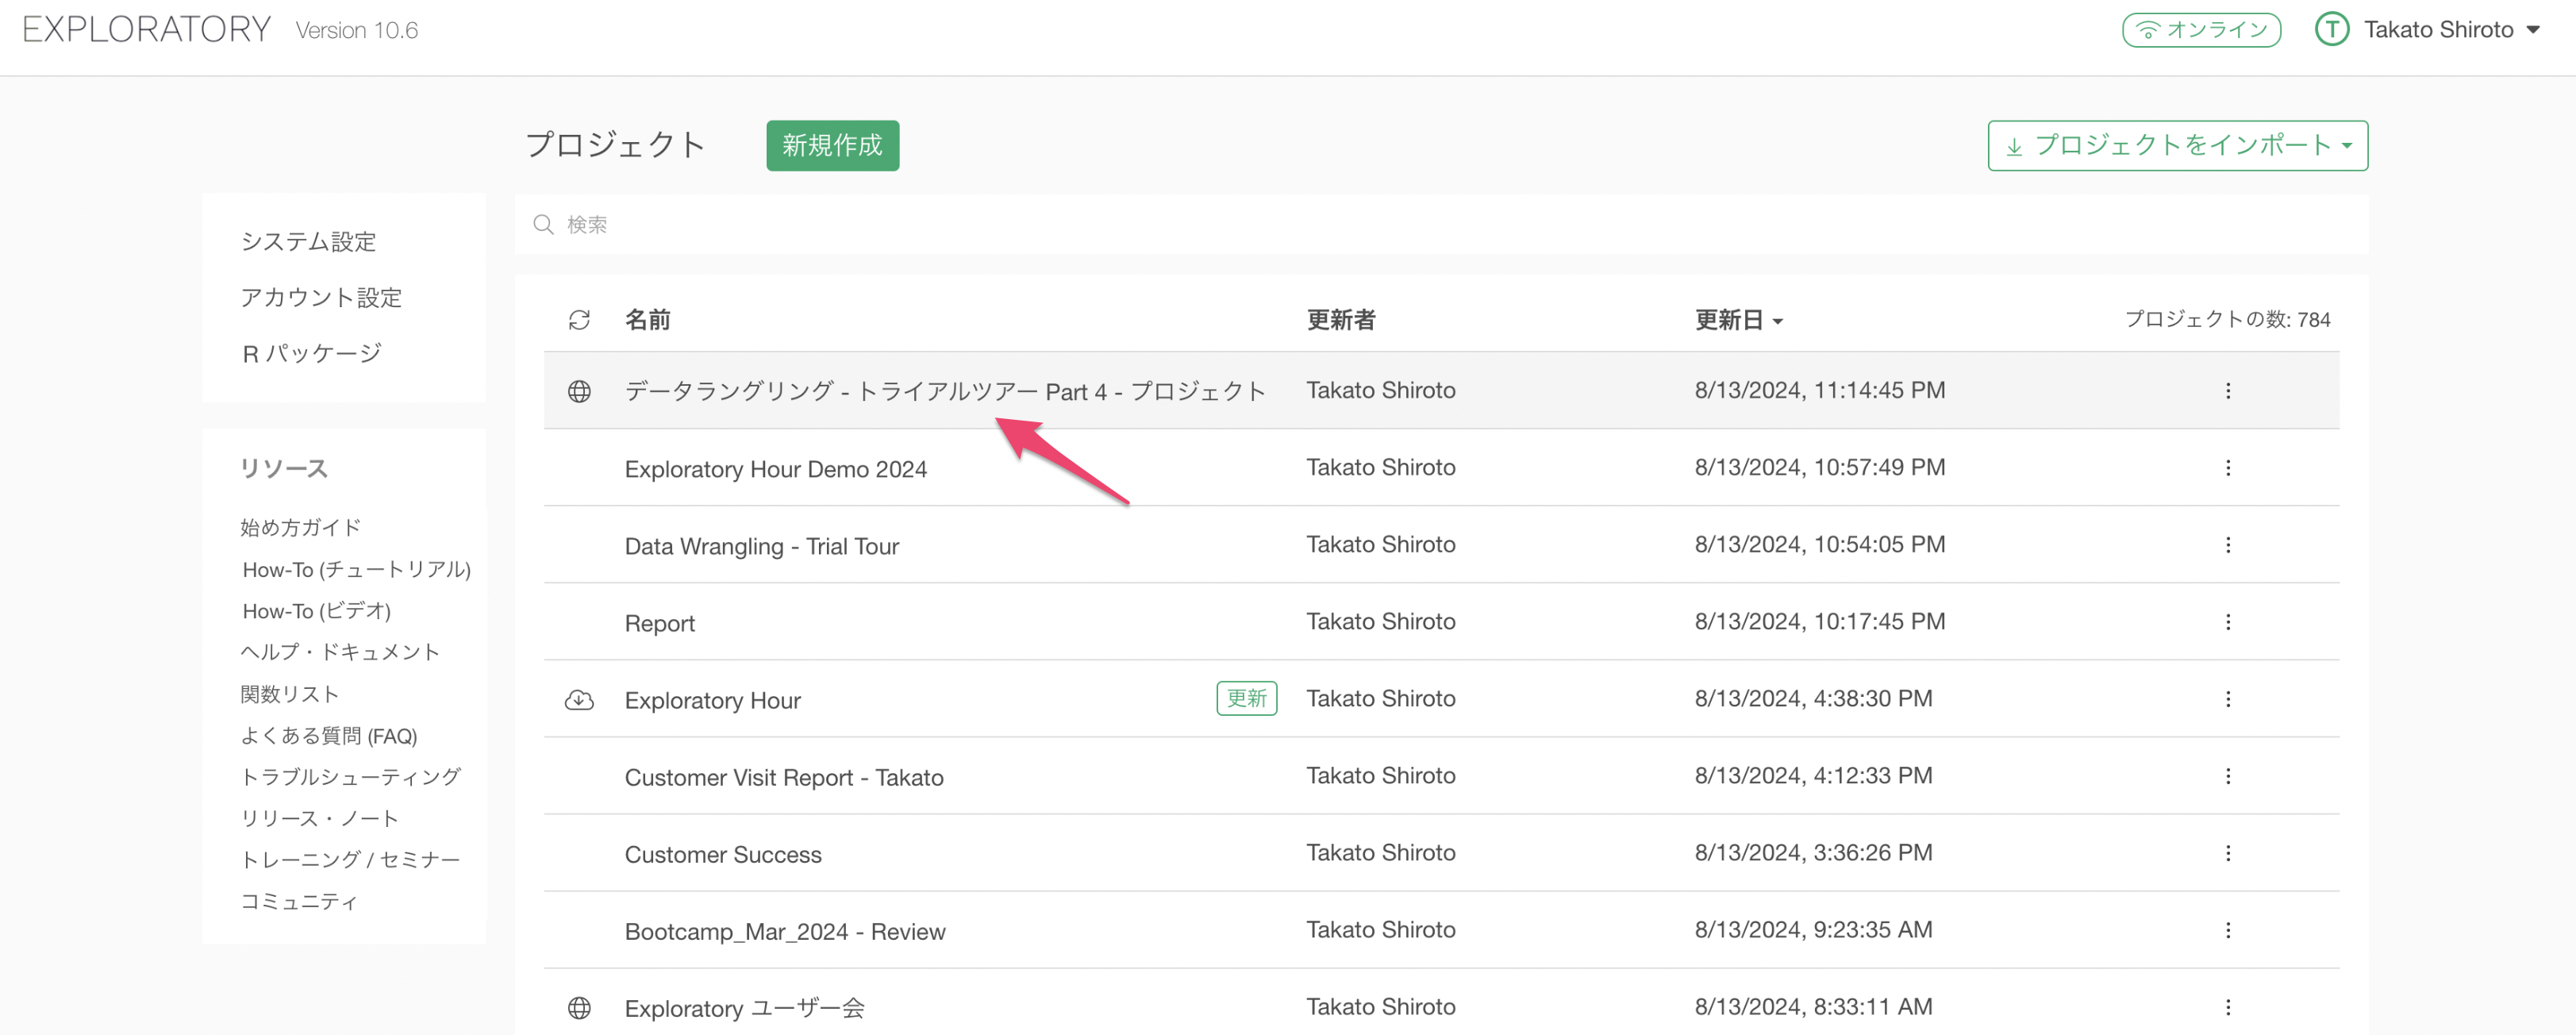Open the 関数リスト link
The width and height of the screenshot is (2576, 1035).
click(290, 694)
